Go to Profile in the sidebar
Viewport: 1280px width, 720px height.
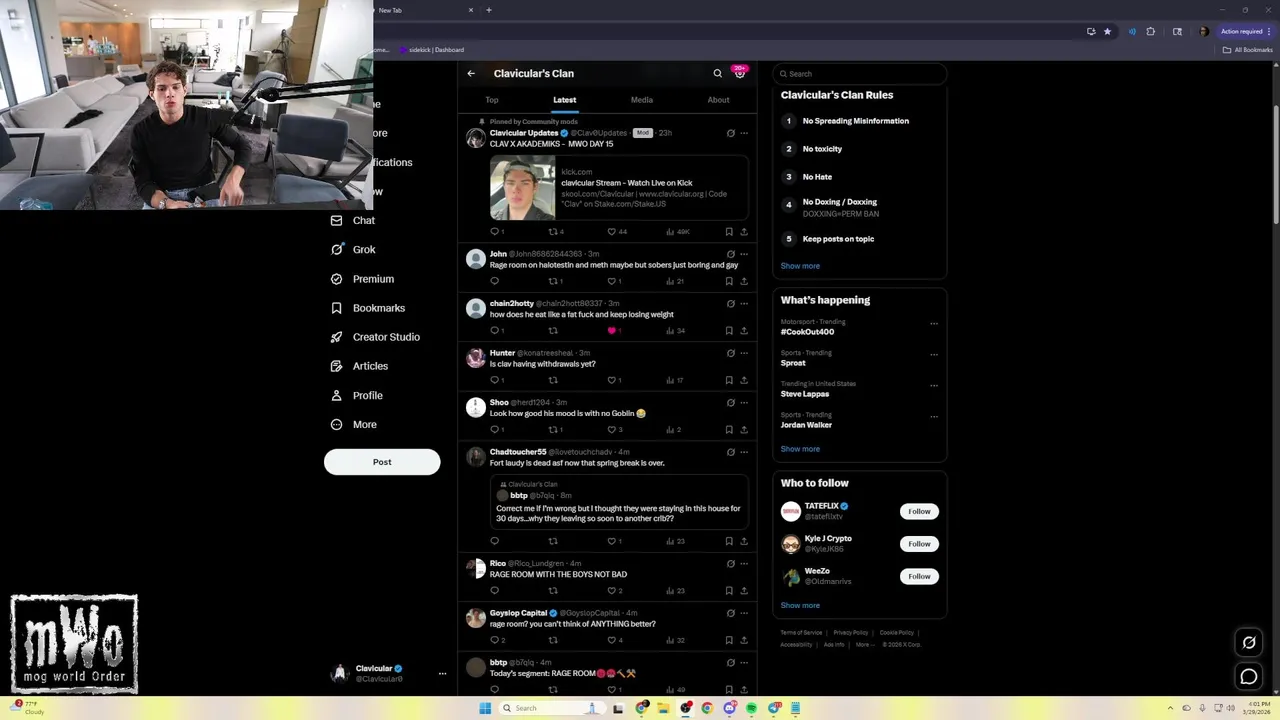[357, 395]
